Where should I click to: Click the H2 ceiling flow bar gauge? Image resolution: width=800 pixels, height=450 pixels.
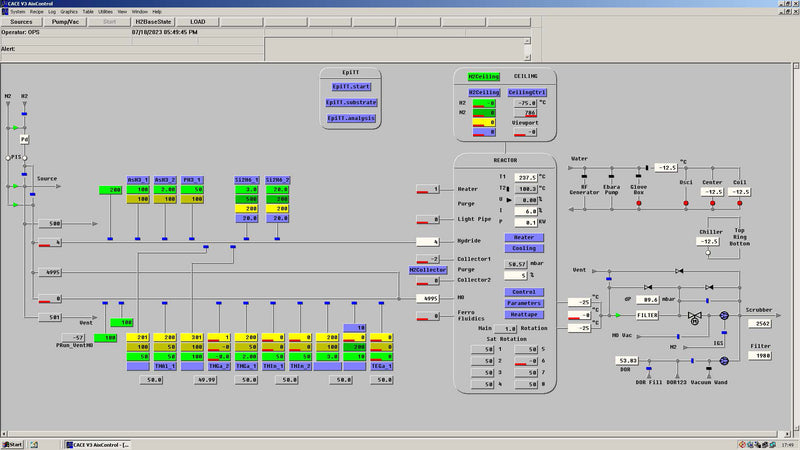(484, 103)
